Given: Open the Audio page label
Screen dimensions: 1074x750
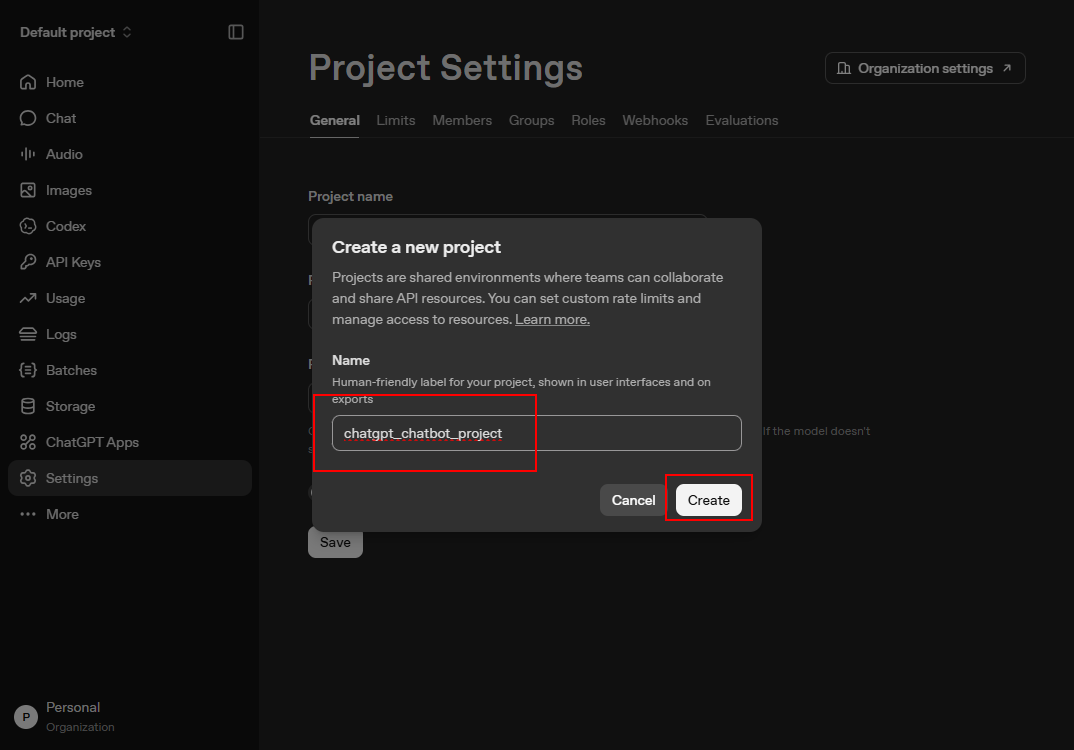Looking at the screenshot, I should tap(64, 154).
